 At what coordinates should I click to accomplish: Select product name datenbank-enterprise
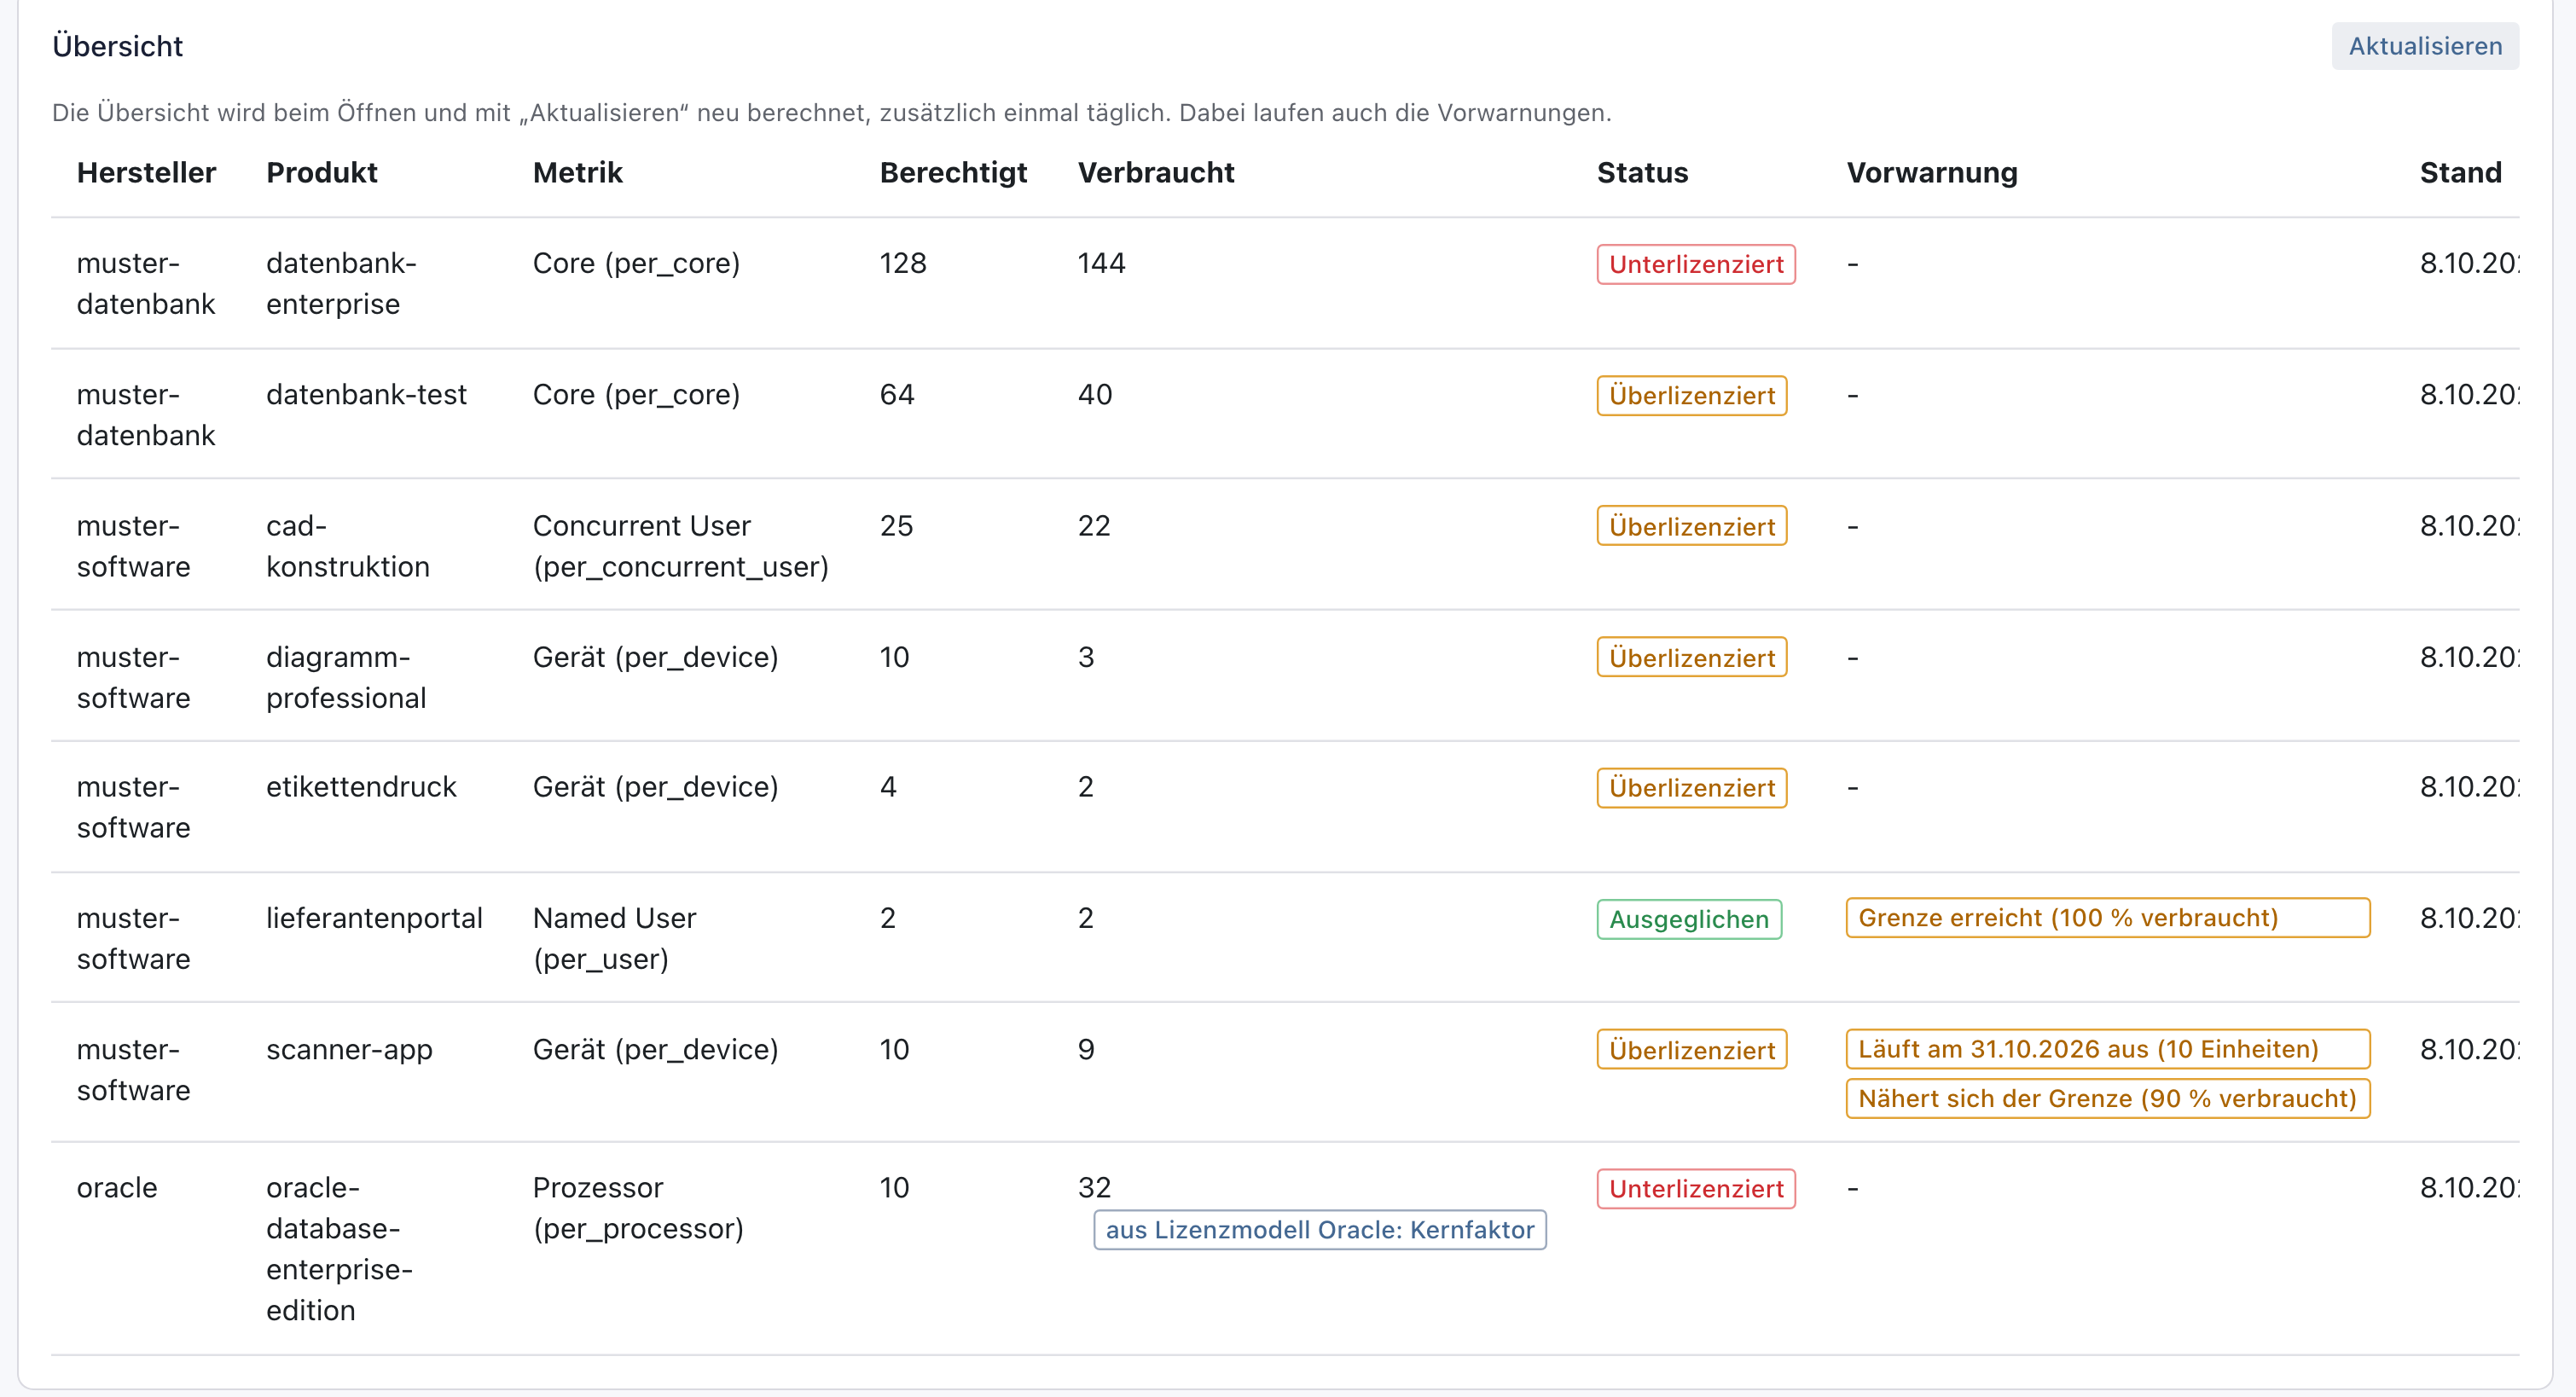pos(341,283)
